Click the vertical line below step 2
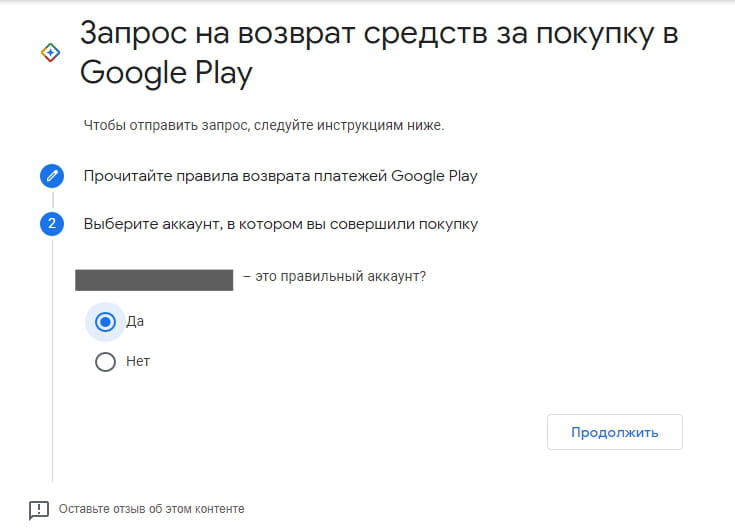735x528 pixels. pyautogui.click(x=52, y=400)
